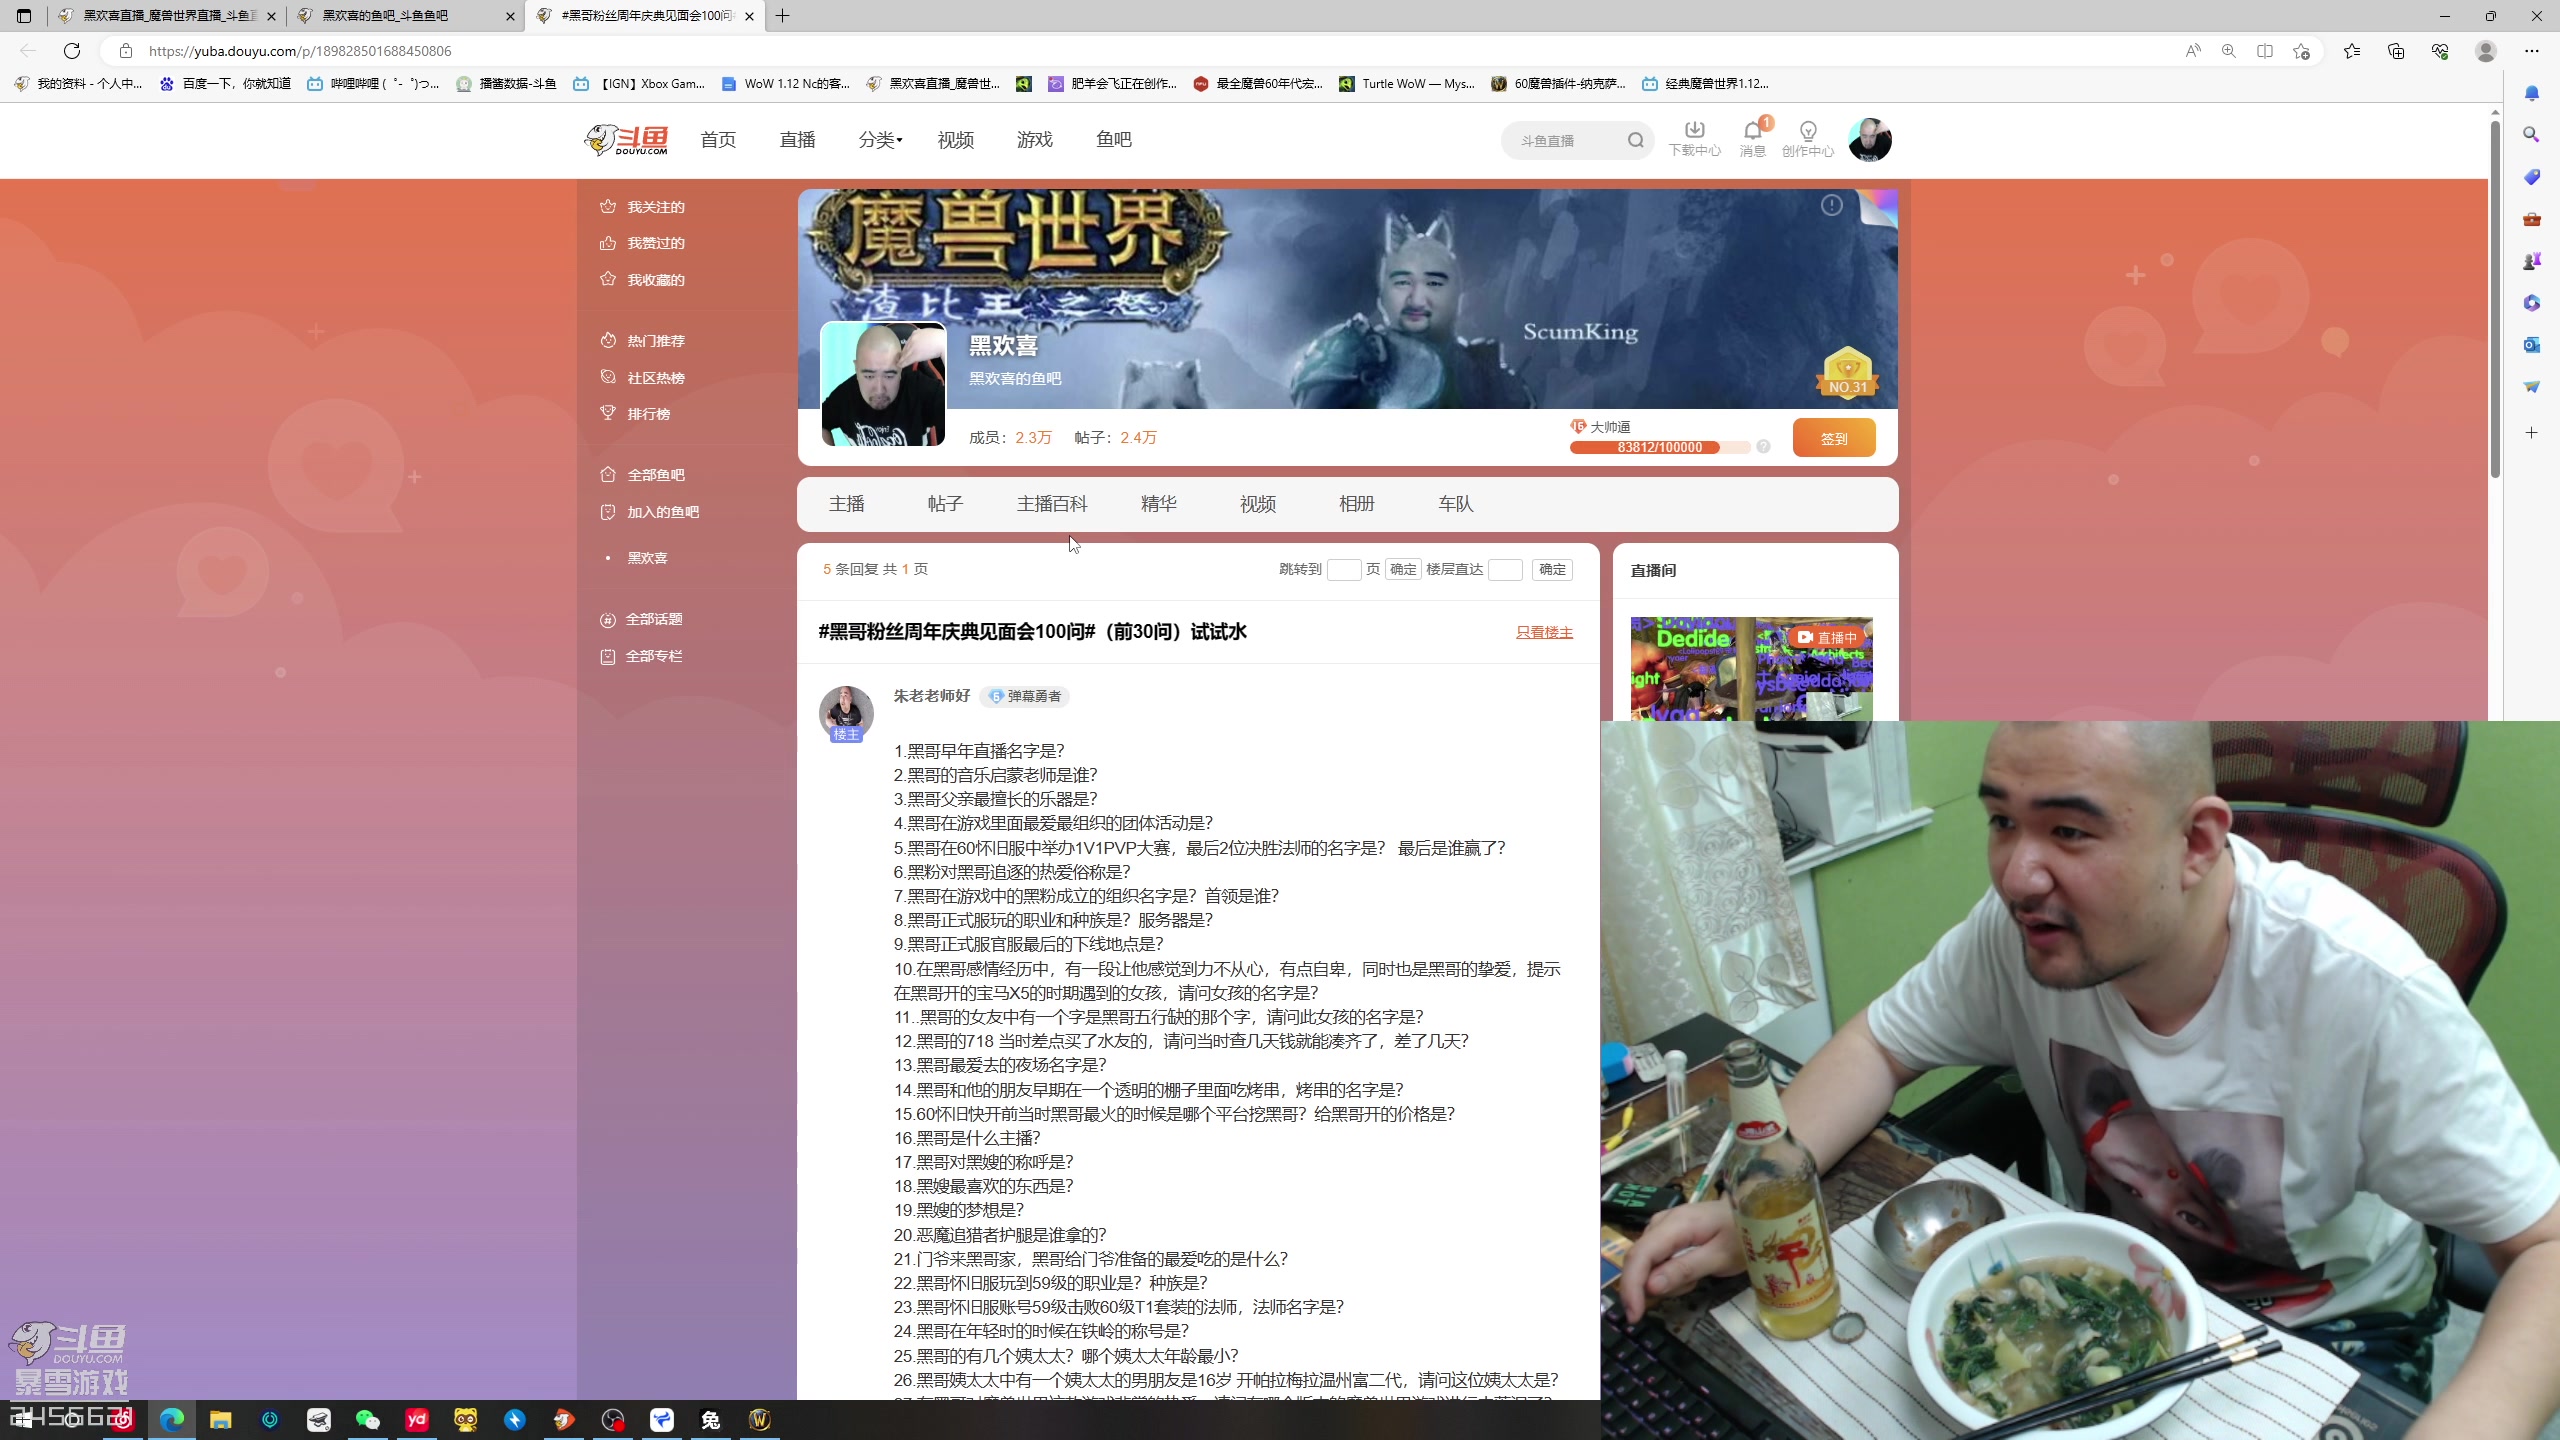Open user avatar in Douyu header
This screenshot has height=1440, width=2560.
(x=1869, y=140)
